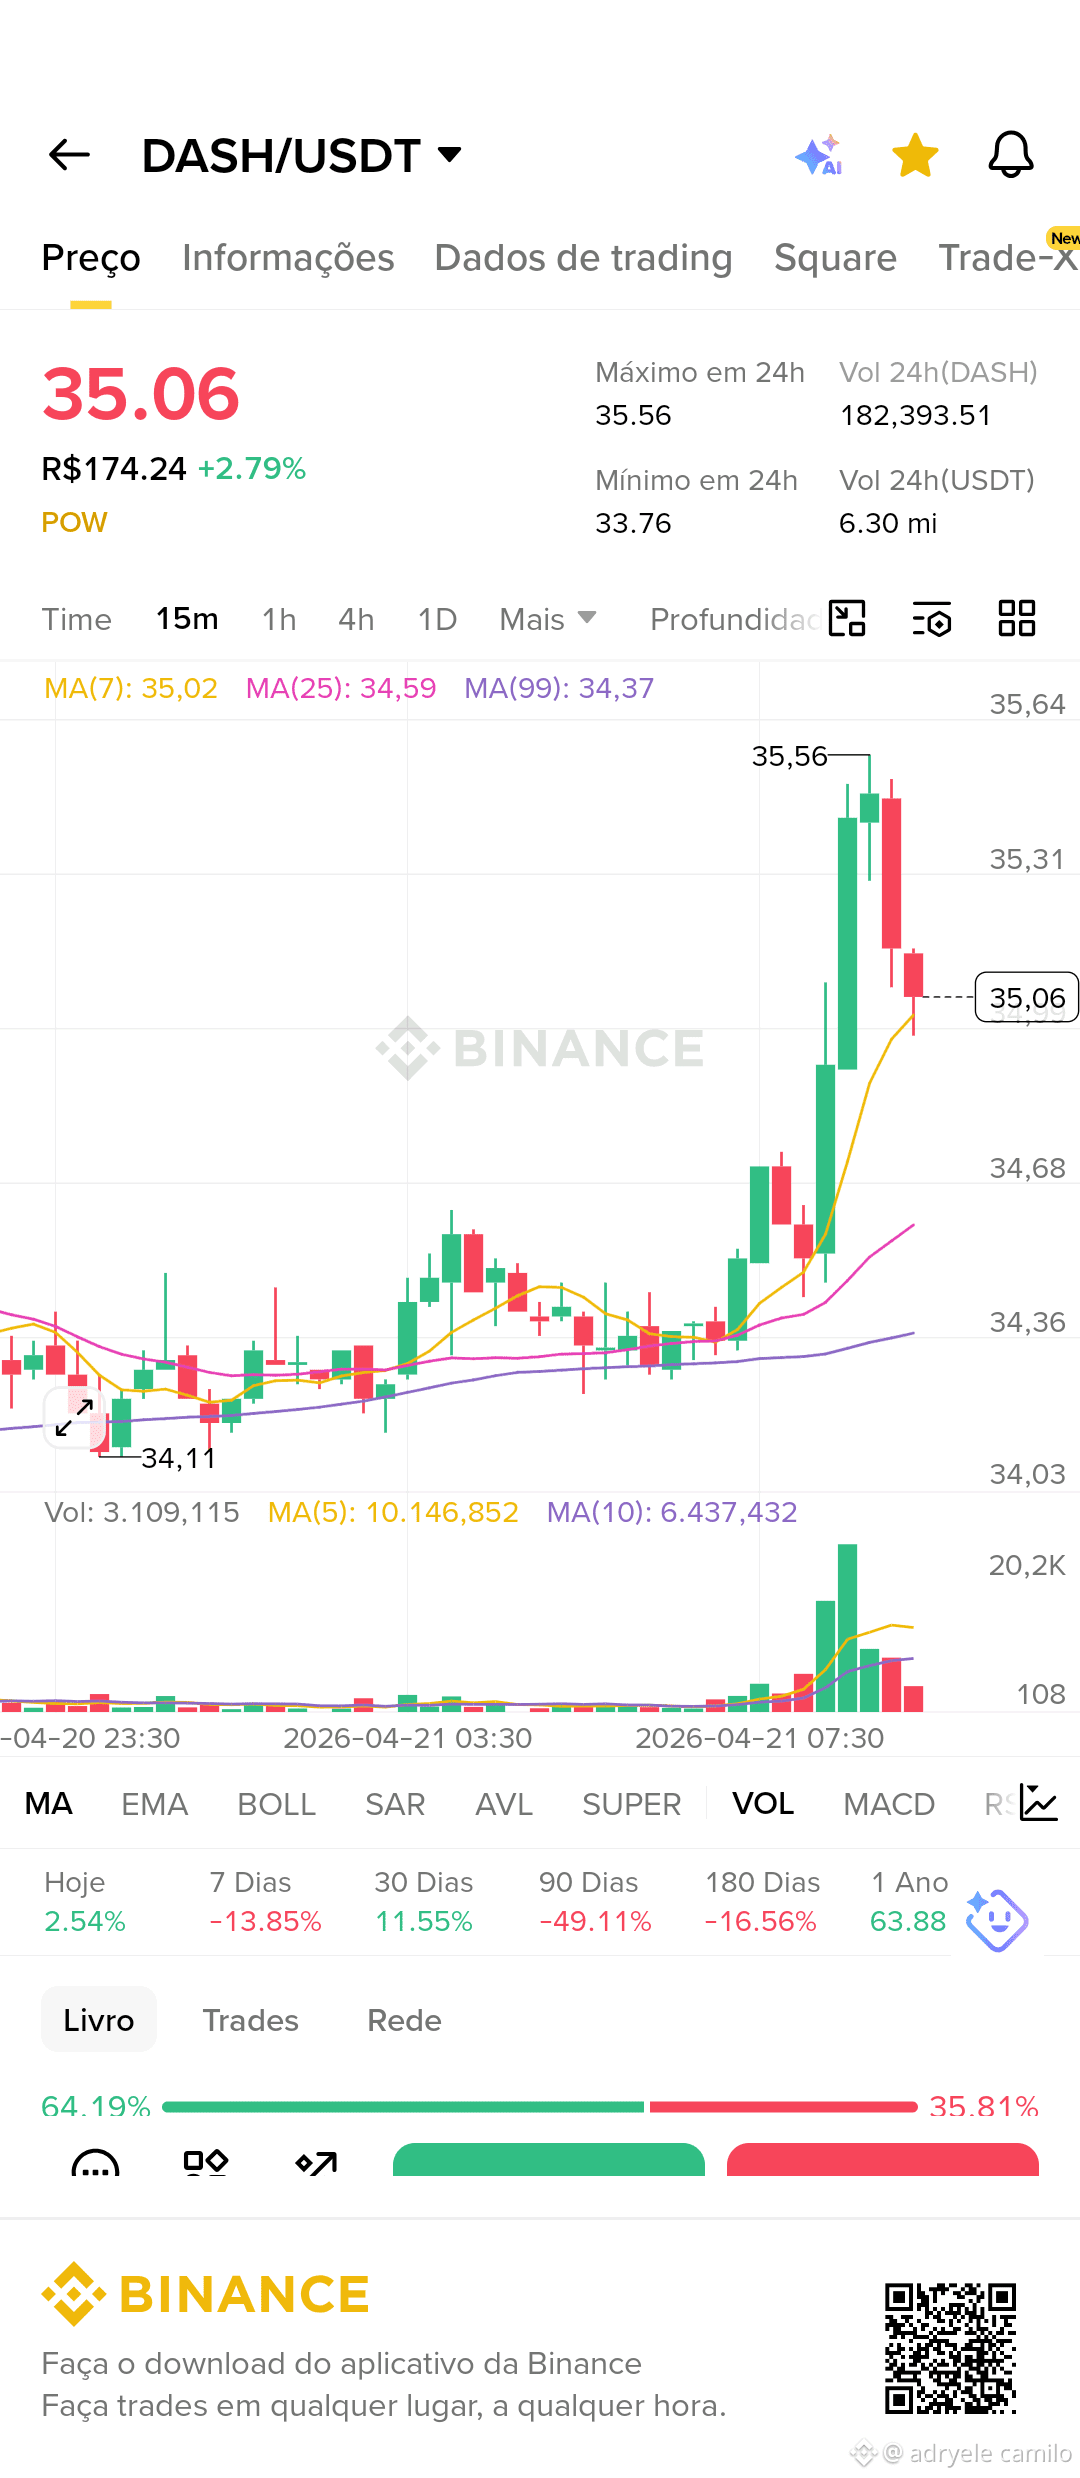Screen dimensions: 1080x2478
Task: Switch to Profundidade depth view
Action: [735, 619]
